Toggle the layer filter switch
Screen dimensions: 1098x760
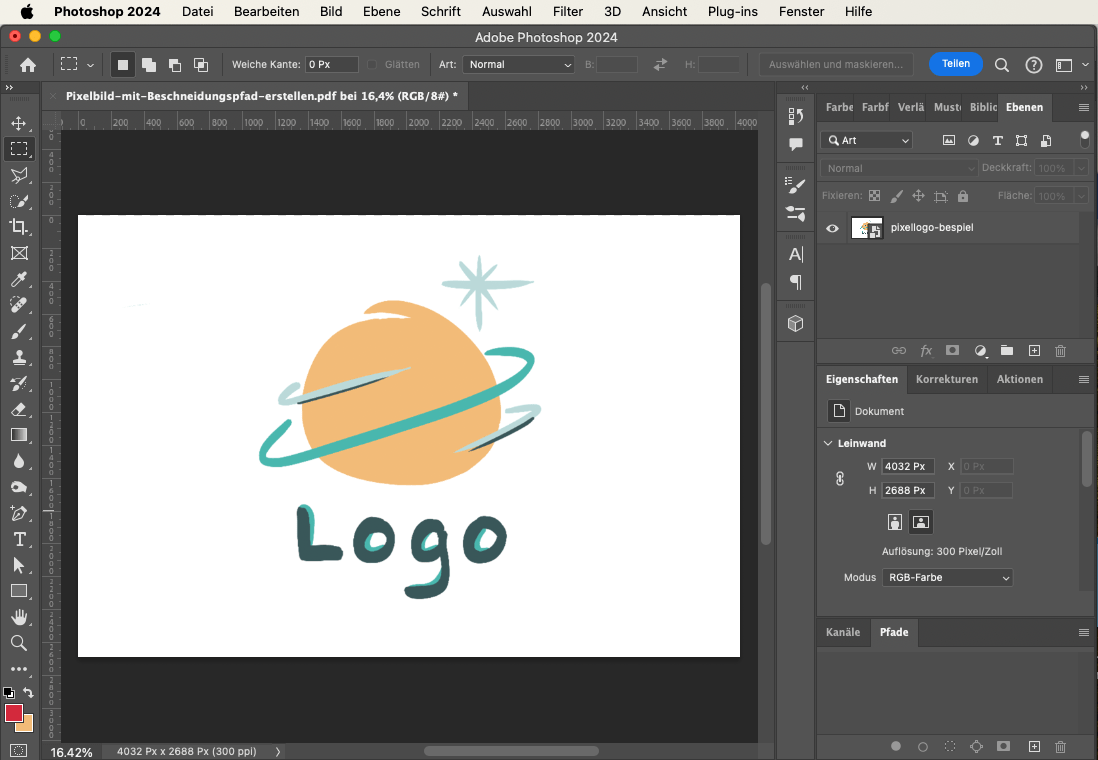(x=1084, y=139)
